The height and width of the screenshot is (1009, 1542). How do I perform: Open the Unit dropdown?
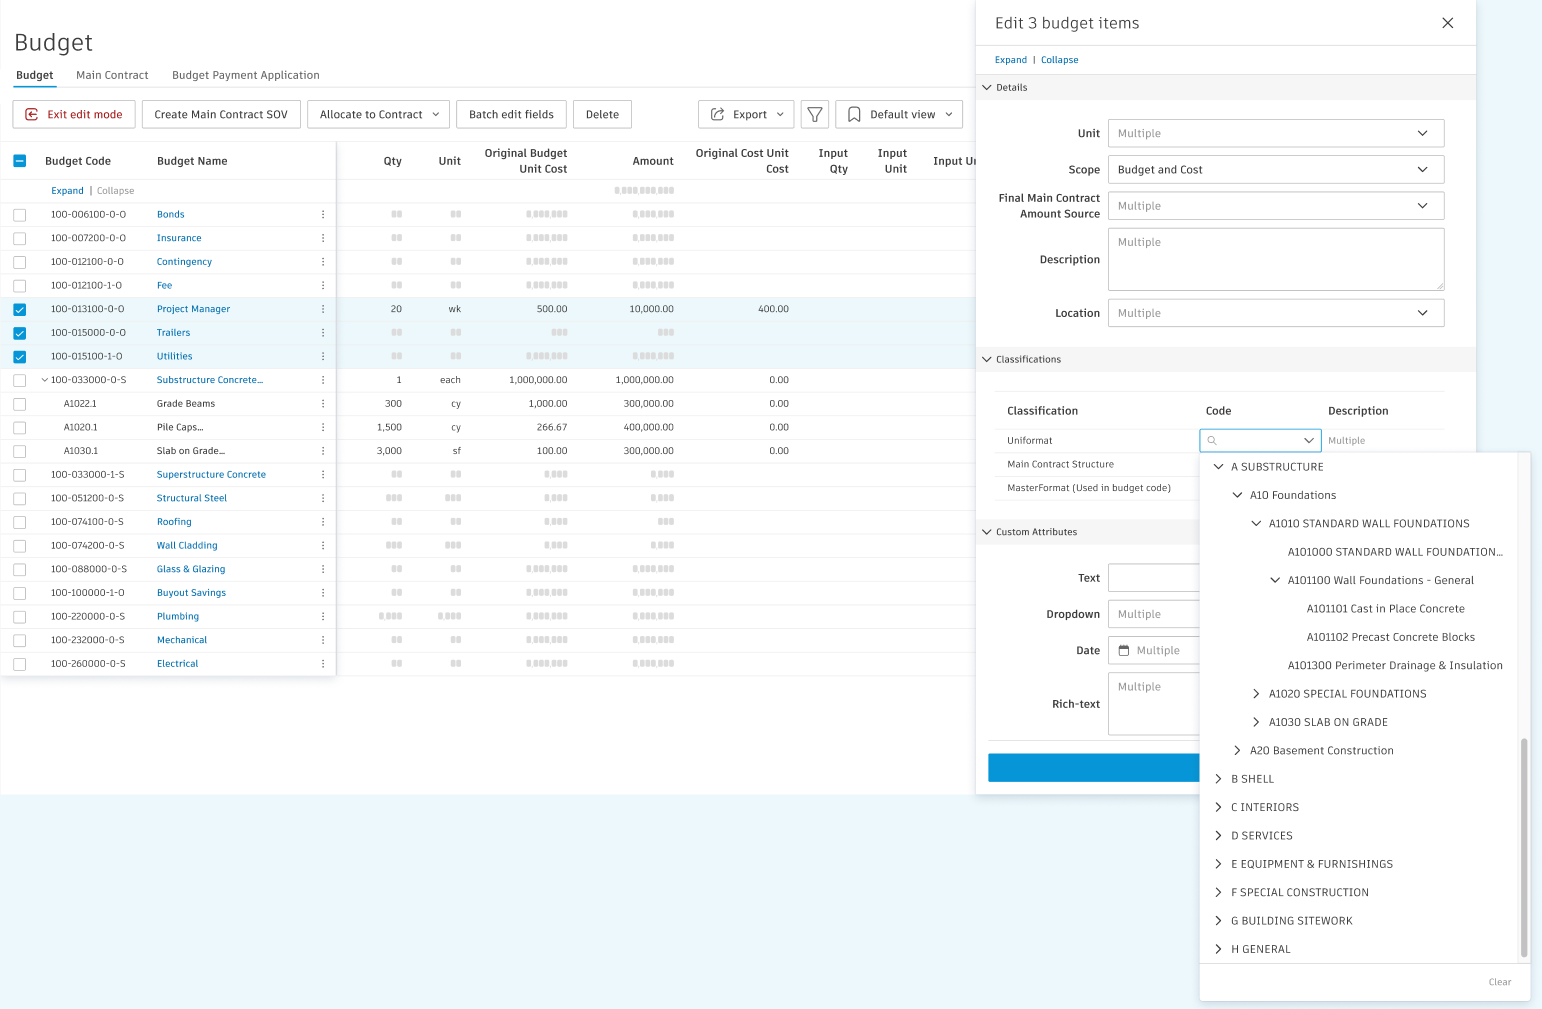tap(1276, 134)
